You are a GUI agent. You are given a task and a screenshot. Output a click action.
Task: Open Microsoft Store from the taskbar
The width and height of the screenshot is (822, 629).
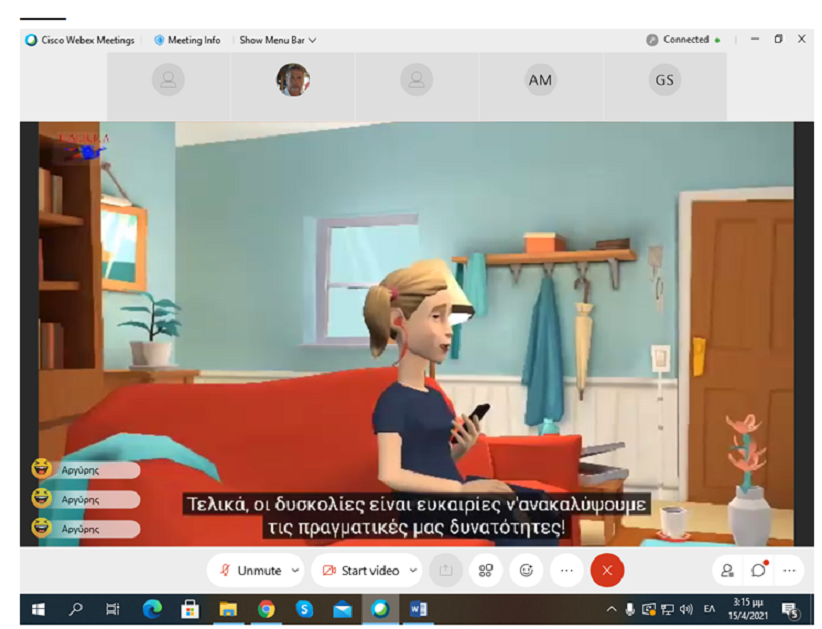coord(190,609)
